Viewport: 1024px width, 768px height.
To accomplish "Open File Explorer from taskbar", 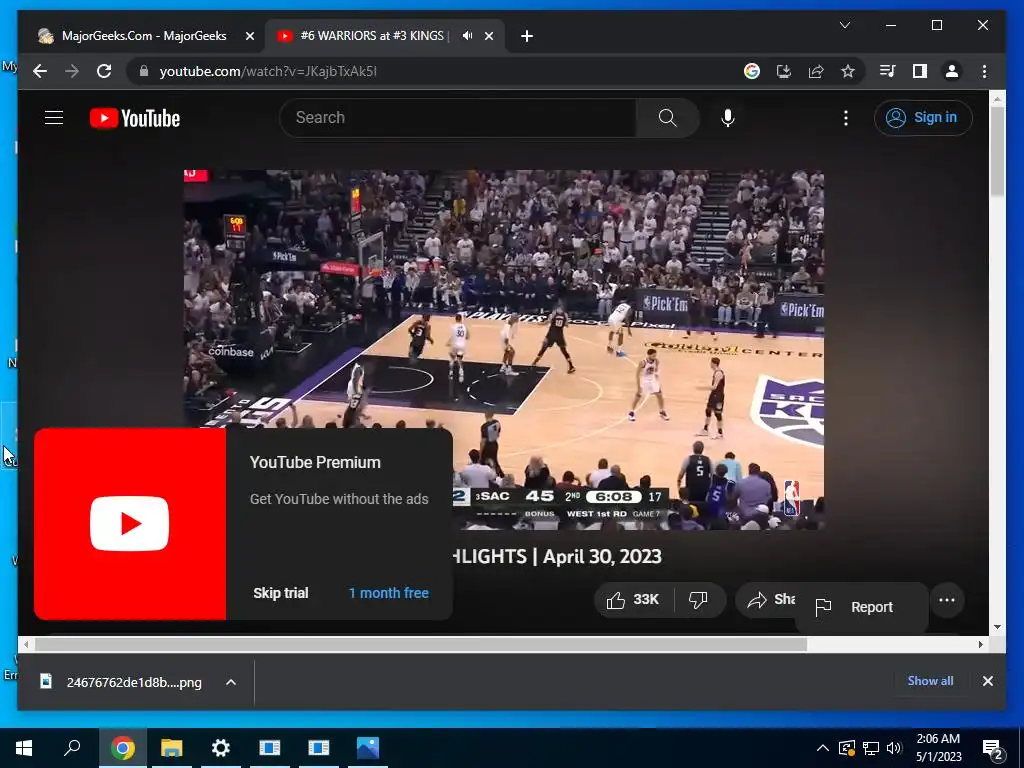I will 172,748.
